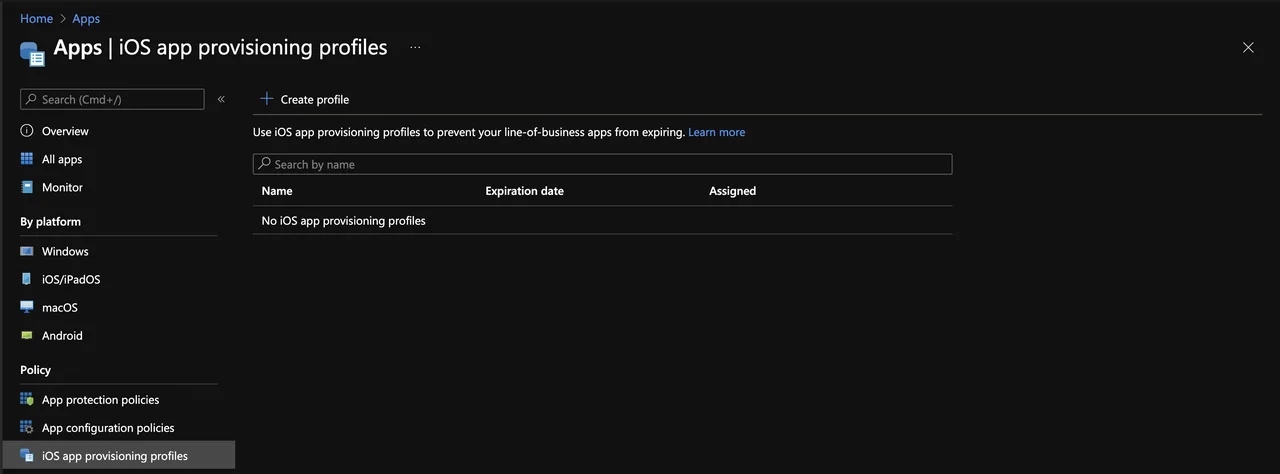The height and width of the screenshot is (474, 1280).
Task: Go to Home breadcrumb
Action: [36, 18]
